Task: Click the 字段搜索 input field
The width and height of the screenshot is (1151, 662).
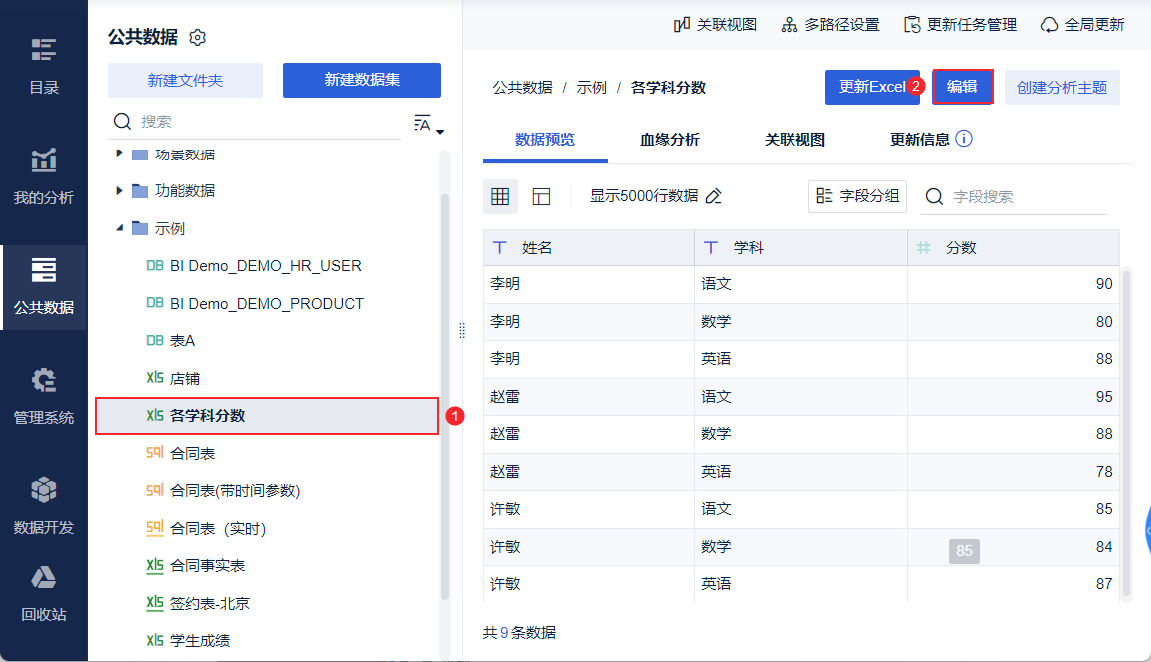Action: [x=1025, y=197]
